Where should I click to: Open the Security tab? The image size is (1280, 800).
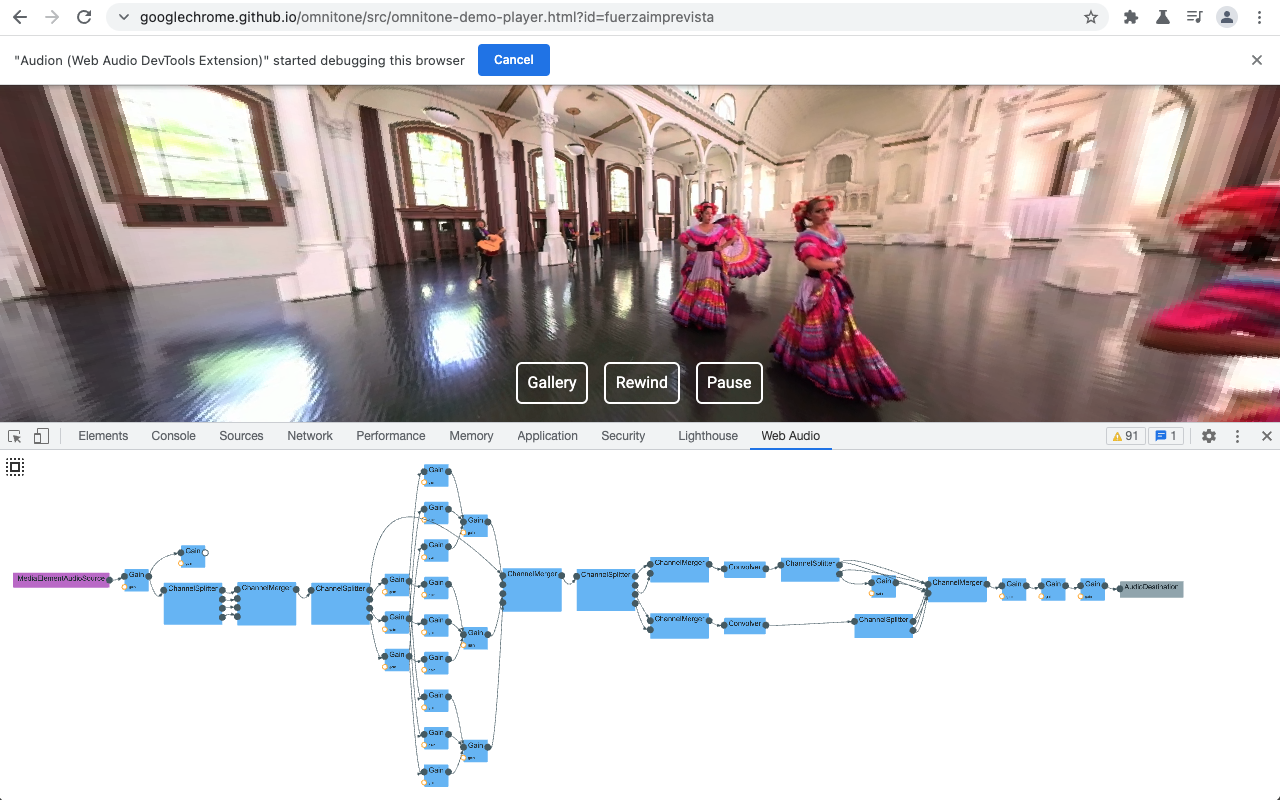[x=623, y=436]
